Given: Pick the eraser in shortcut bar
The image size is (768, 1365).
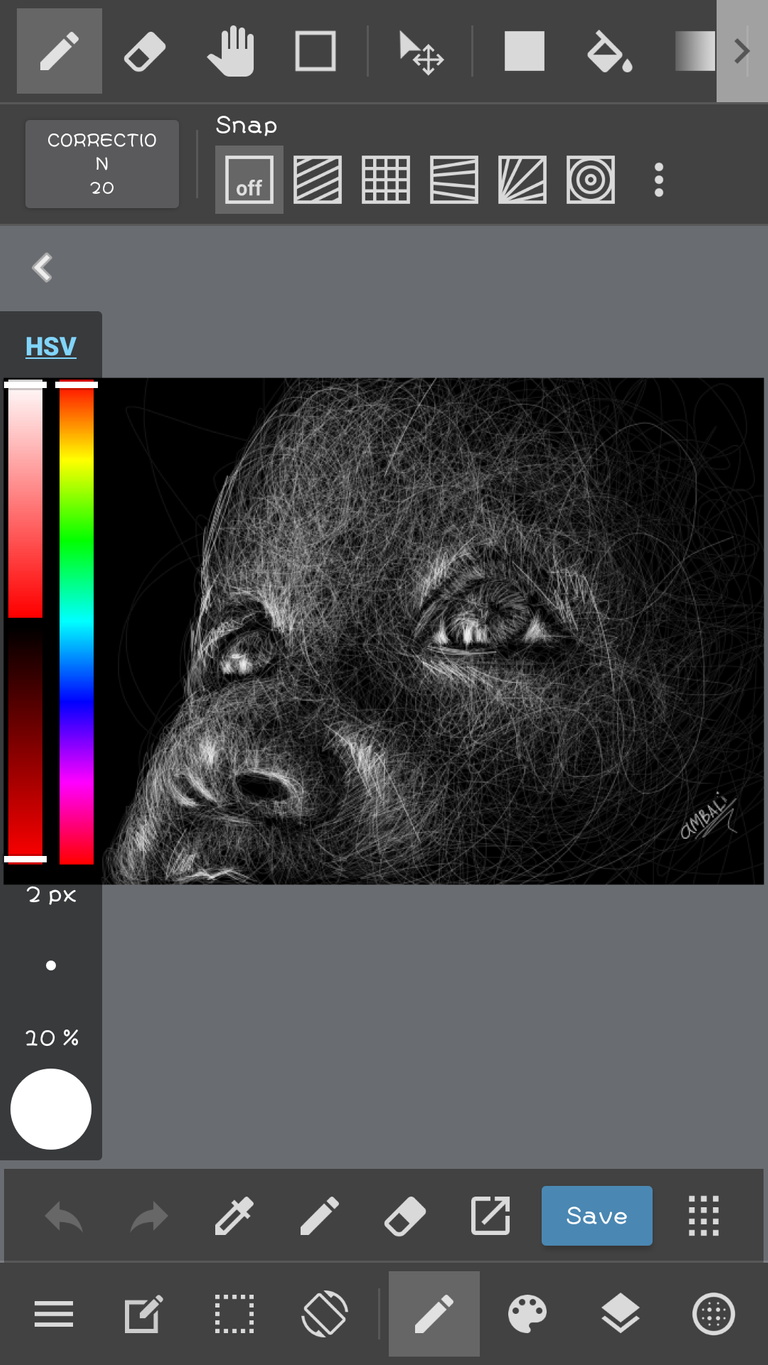Looking at the screenshot, I should (405, 1216).
